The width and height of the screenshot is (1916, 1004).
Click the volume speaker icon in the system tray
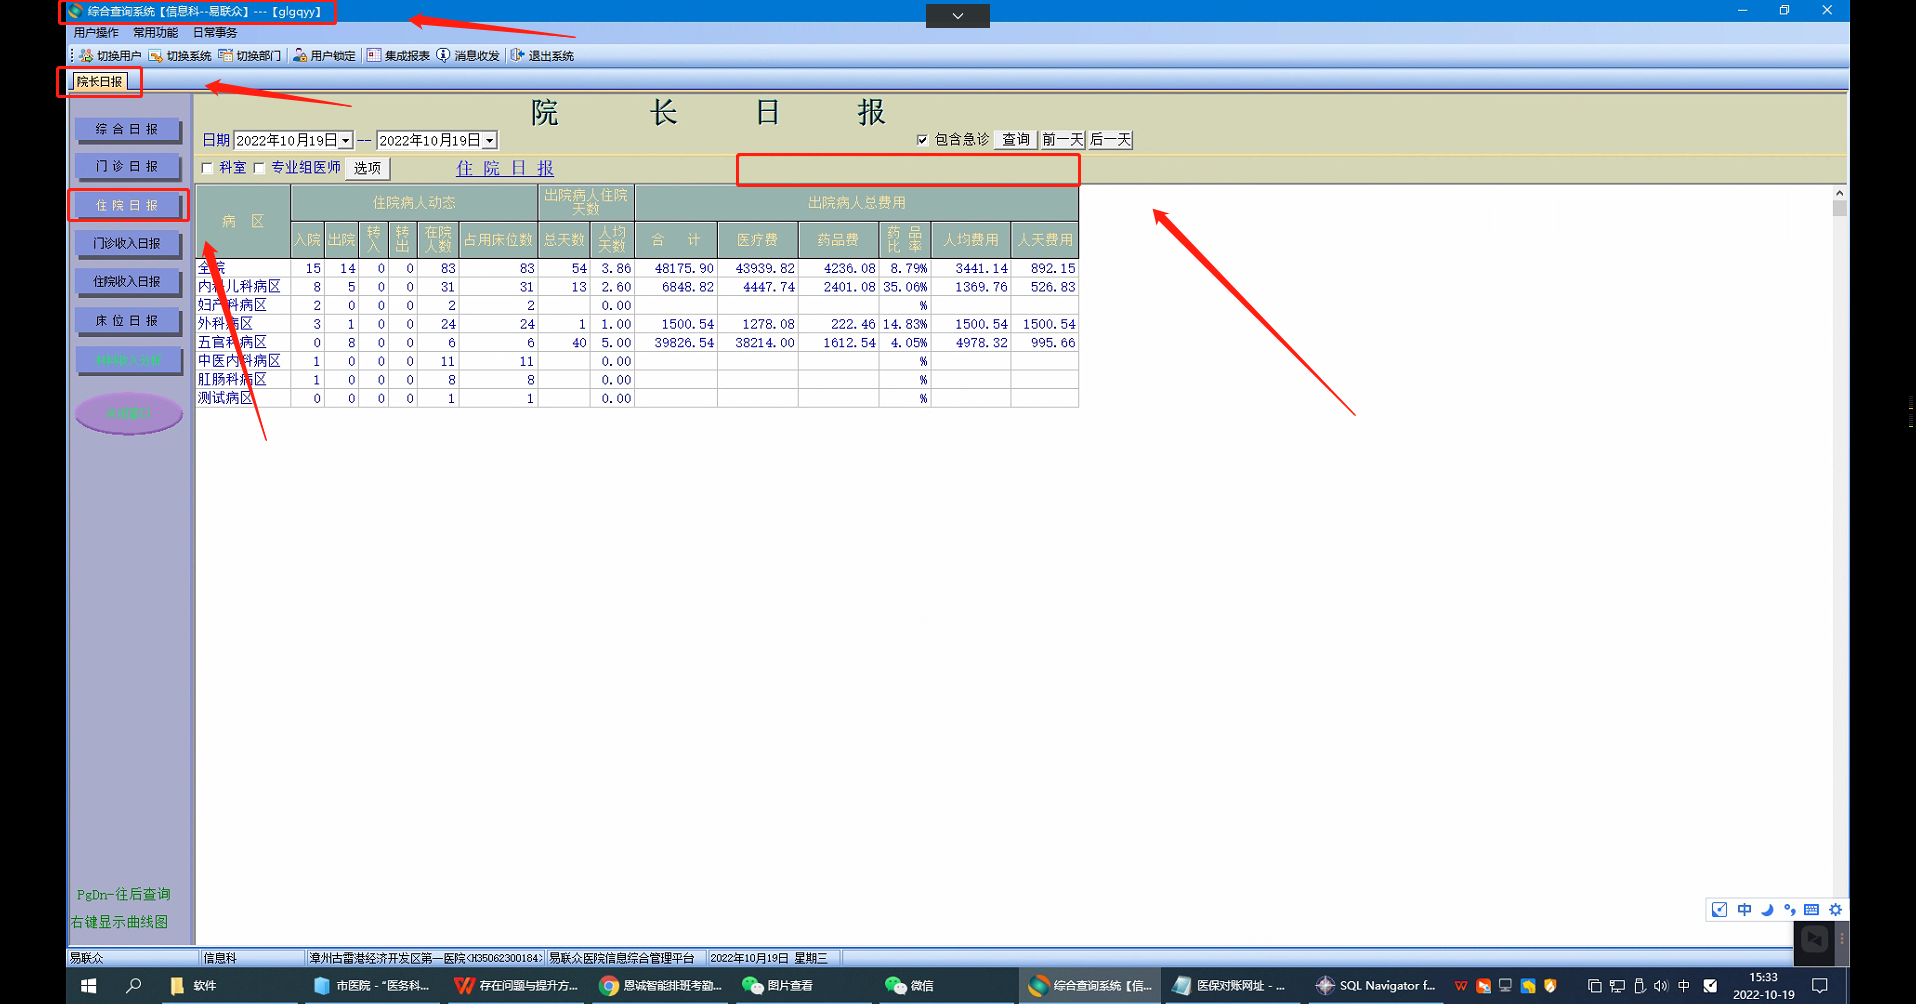click(x=1661, y=986)
